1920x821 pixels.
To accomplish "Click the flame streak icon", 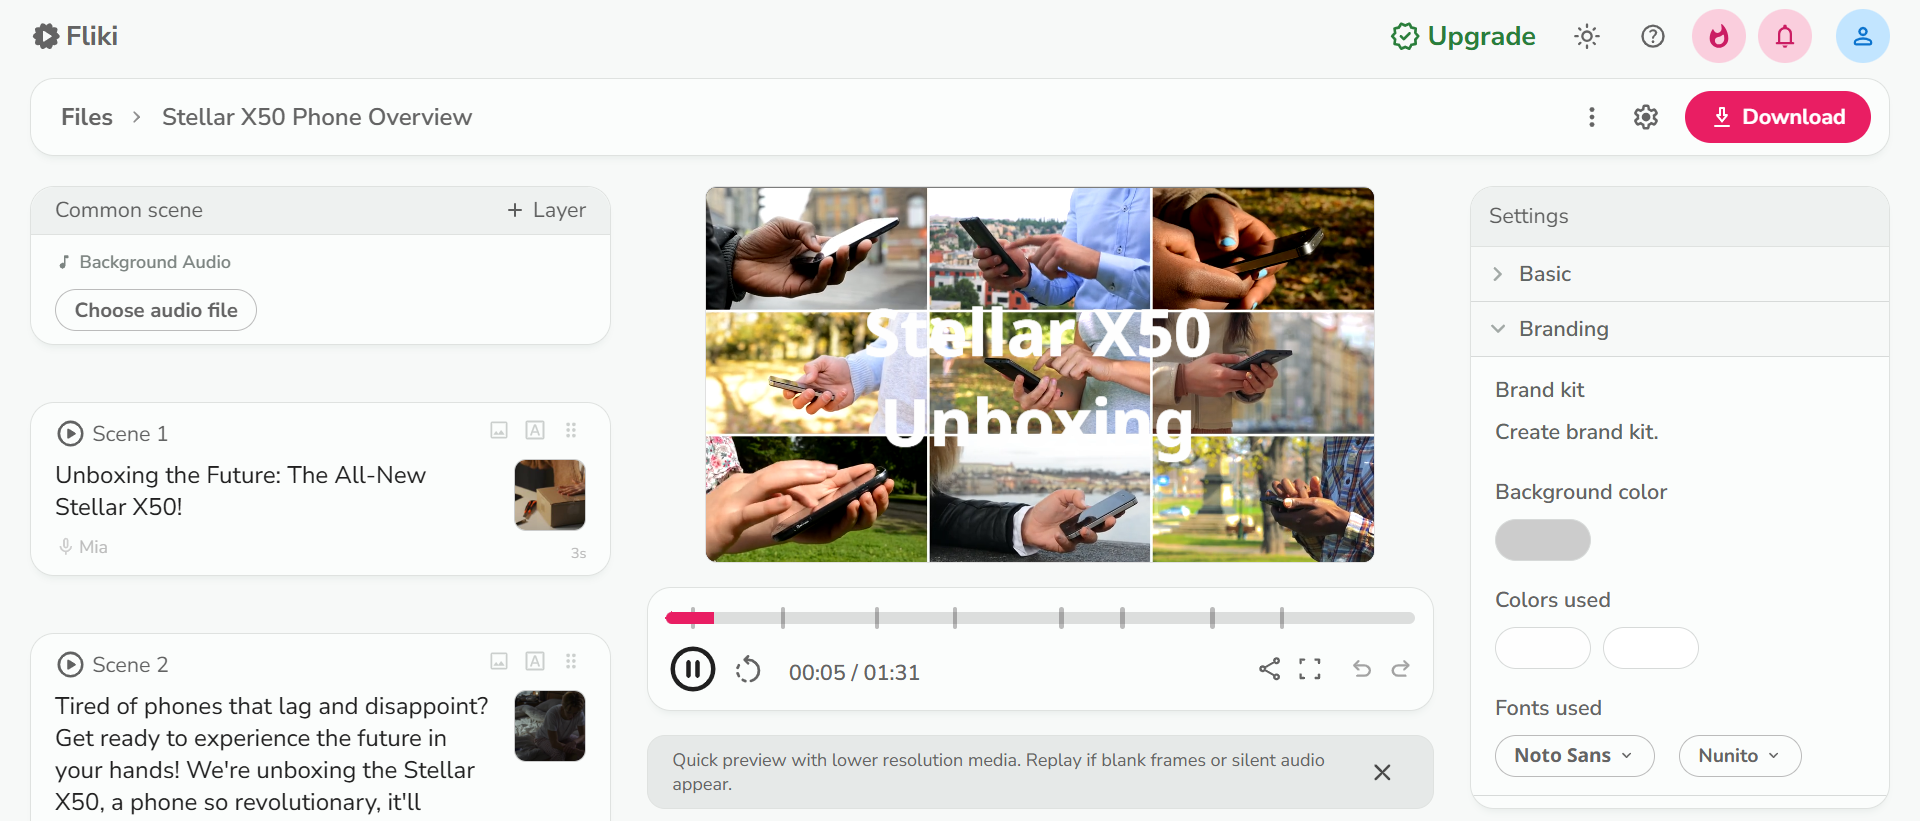I will (1719, 37).
